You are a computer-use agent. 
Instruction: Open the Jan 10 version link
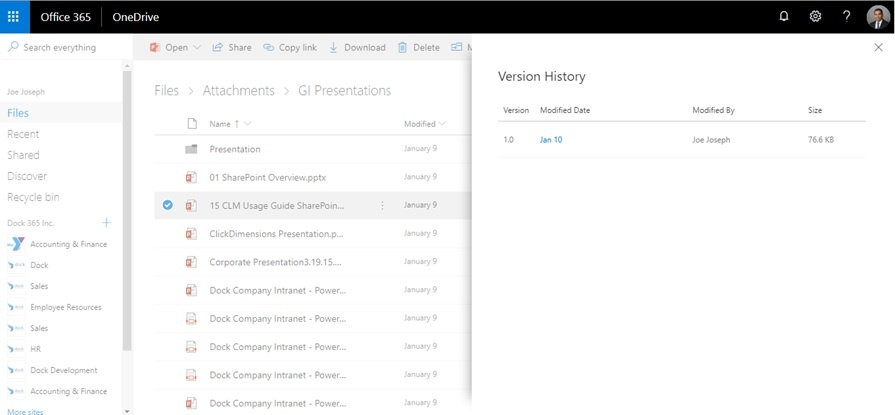551,140
